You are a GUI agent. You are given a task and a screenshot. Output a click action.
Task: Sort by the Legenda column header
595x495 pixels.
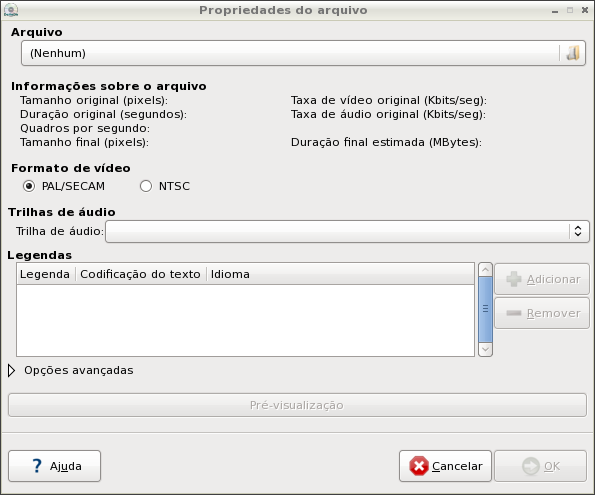[46, 274]
